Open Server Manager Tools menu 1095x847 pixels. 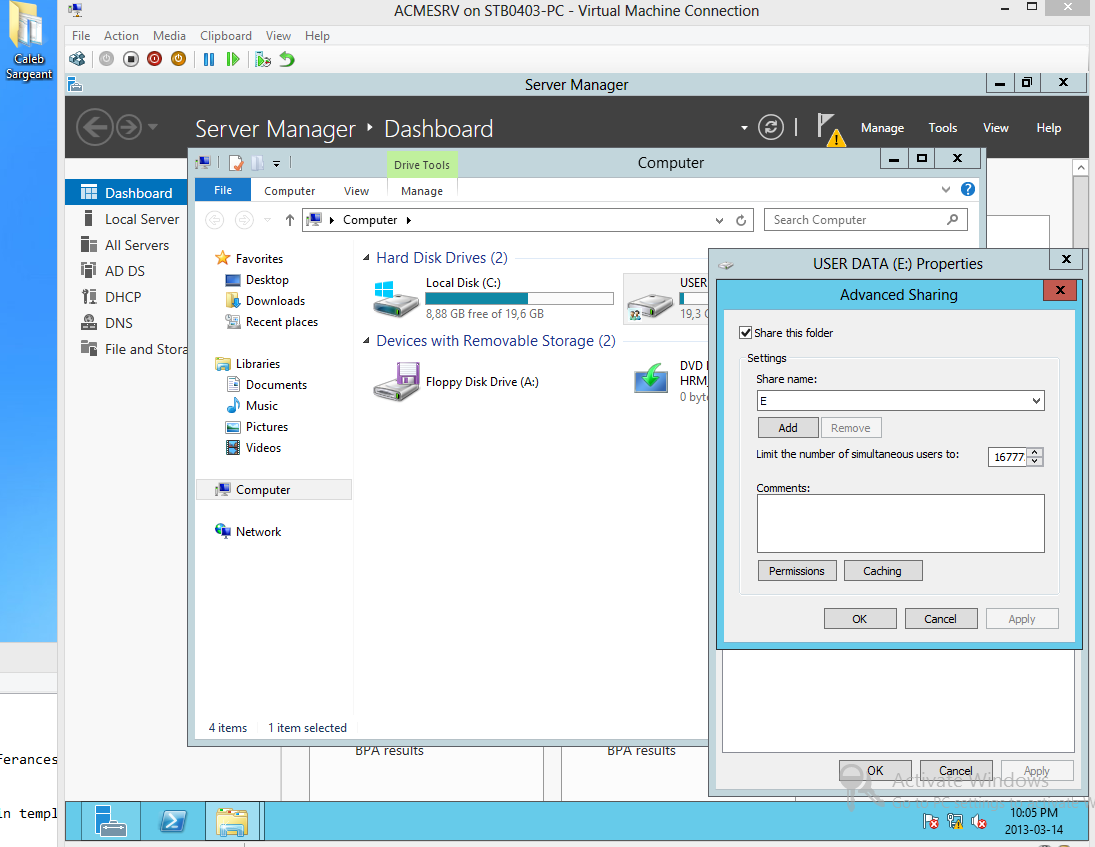pos(943,128)
